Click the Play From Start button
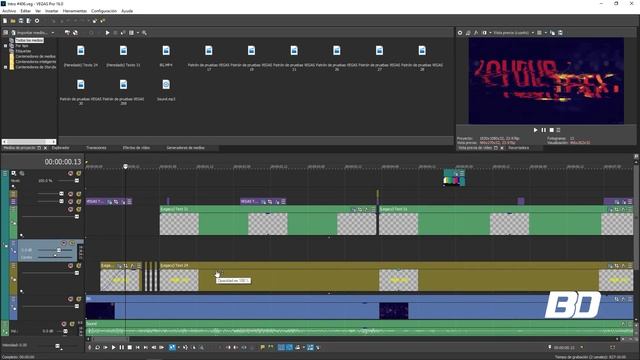Image resolution: width=640 pixels, height=360 pixels. (x=105, y=347)
